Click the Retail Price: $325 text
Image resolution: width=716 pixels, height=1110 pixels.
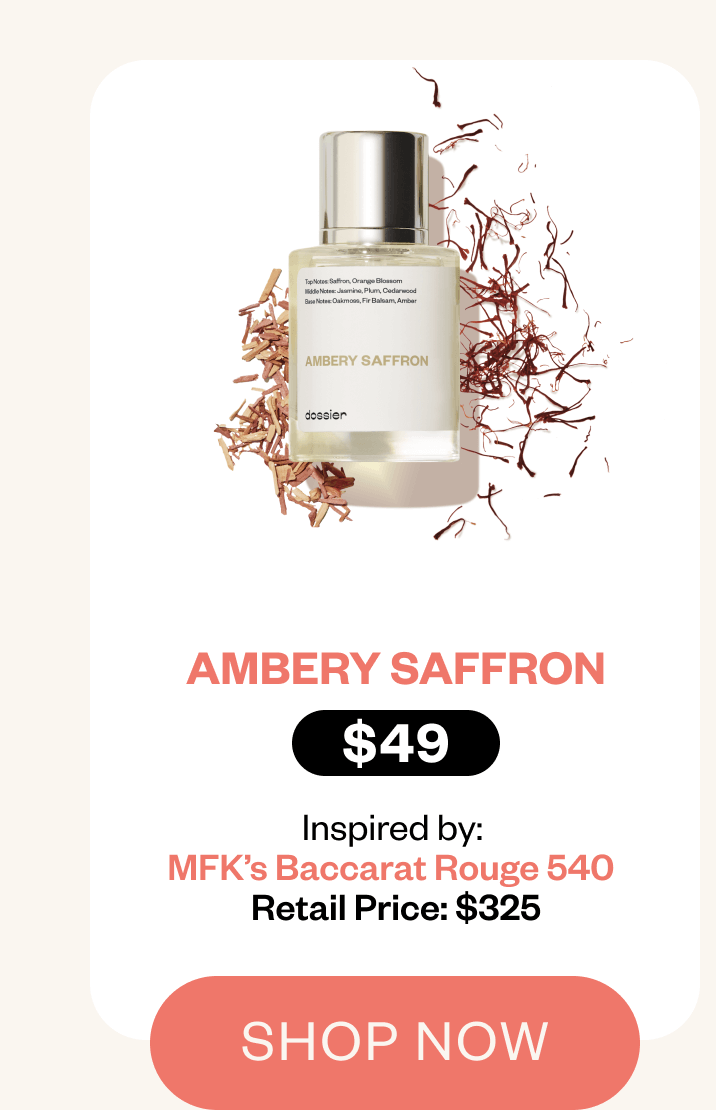pyautogui.click(x=396, y=908)
